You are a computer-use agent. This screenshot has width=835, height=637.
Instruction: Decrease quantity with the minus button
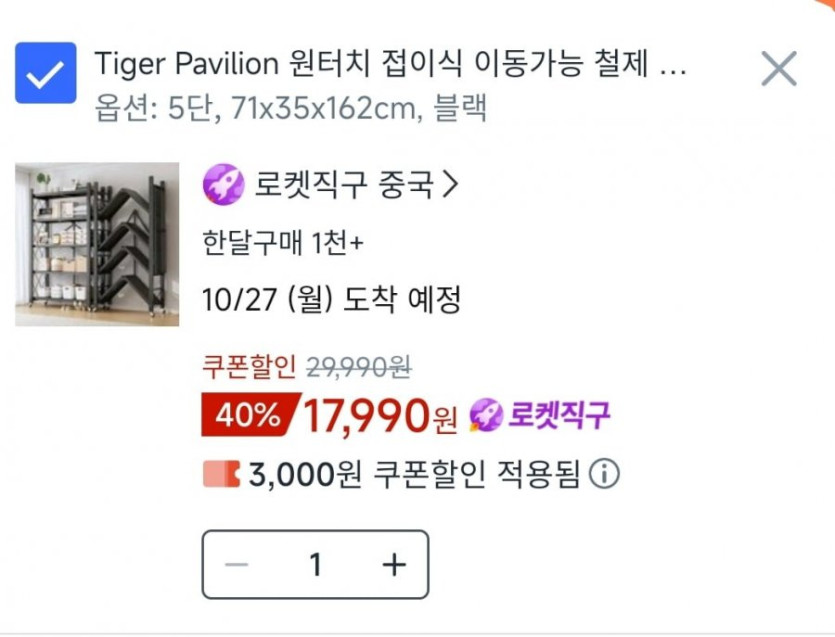pos(236,565)
